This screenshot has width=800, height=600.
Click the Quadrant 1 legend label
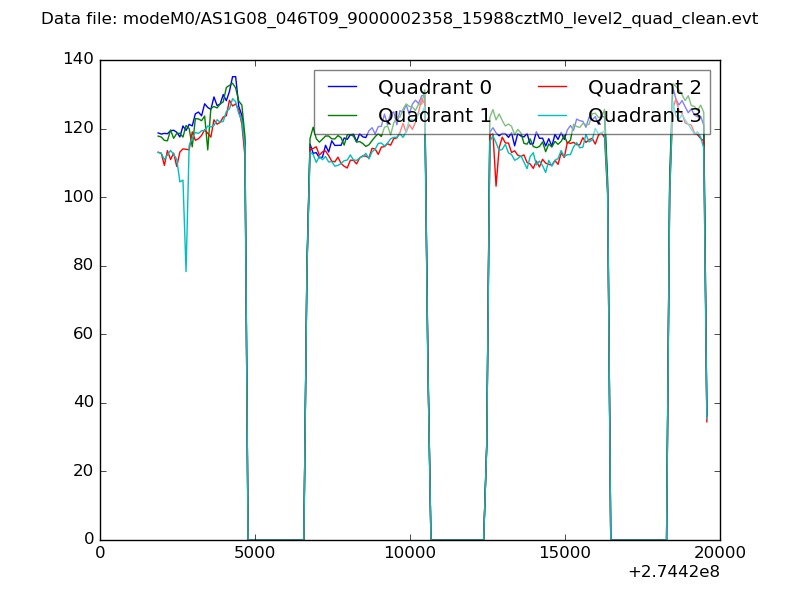(434, 115)
